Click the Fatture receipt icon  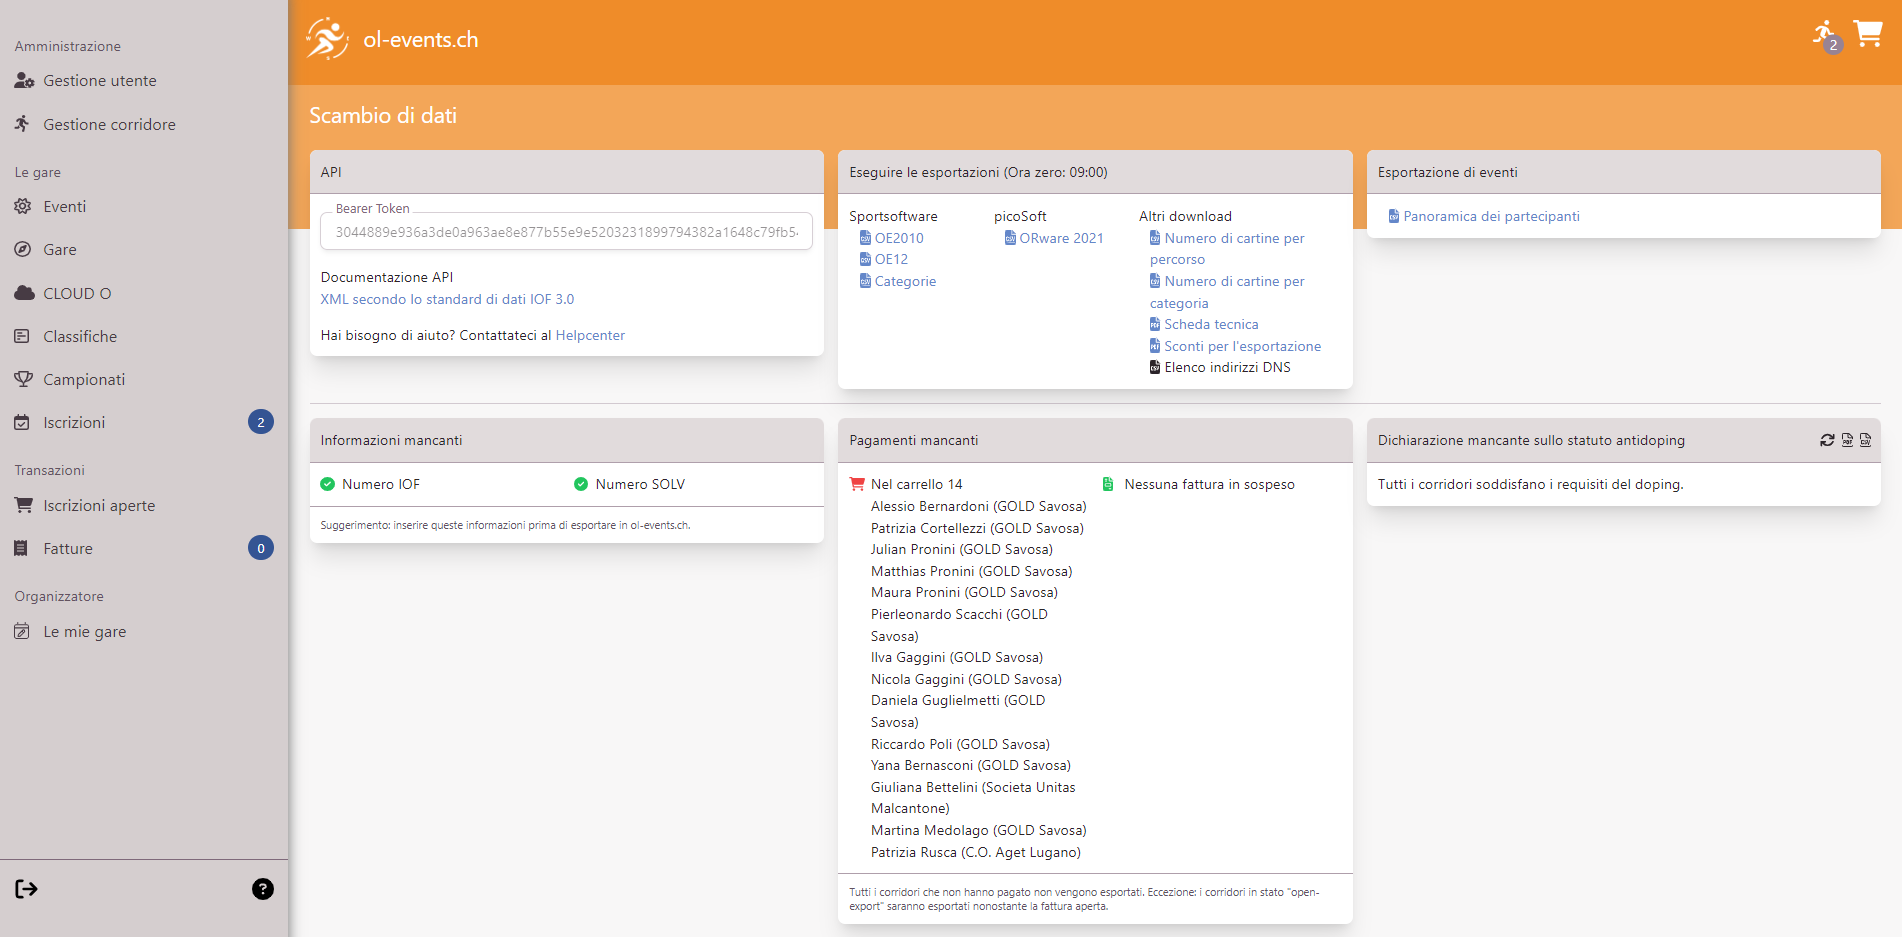(x=21, y=548)
